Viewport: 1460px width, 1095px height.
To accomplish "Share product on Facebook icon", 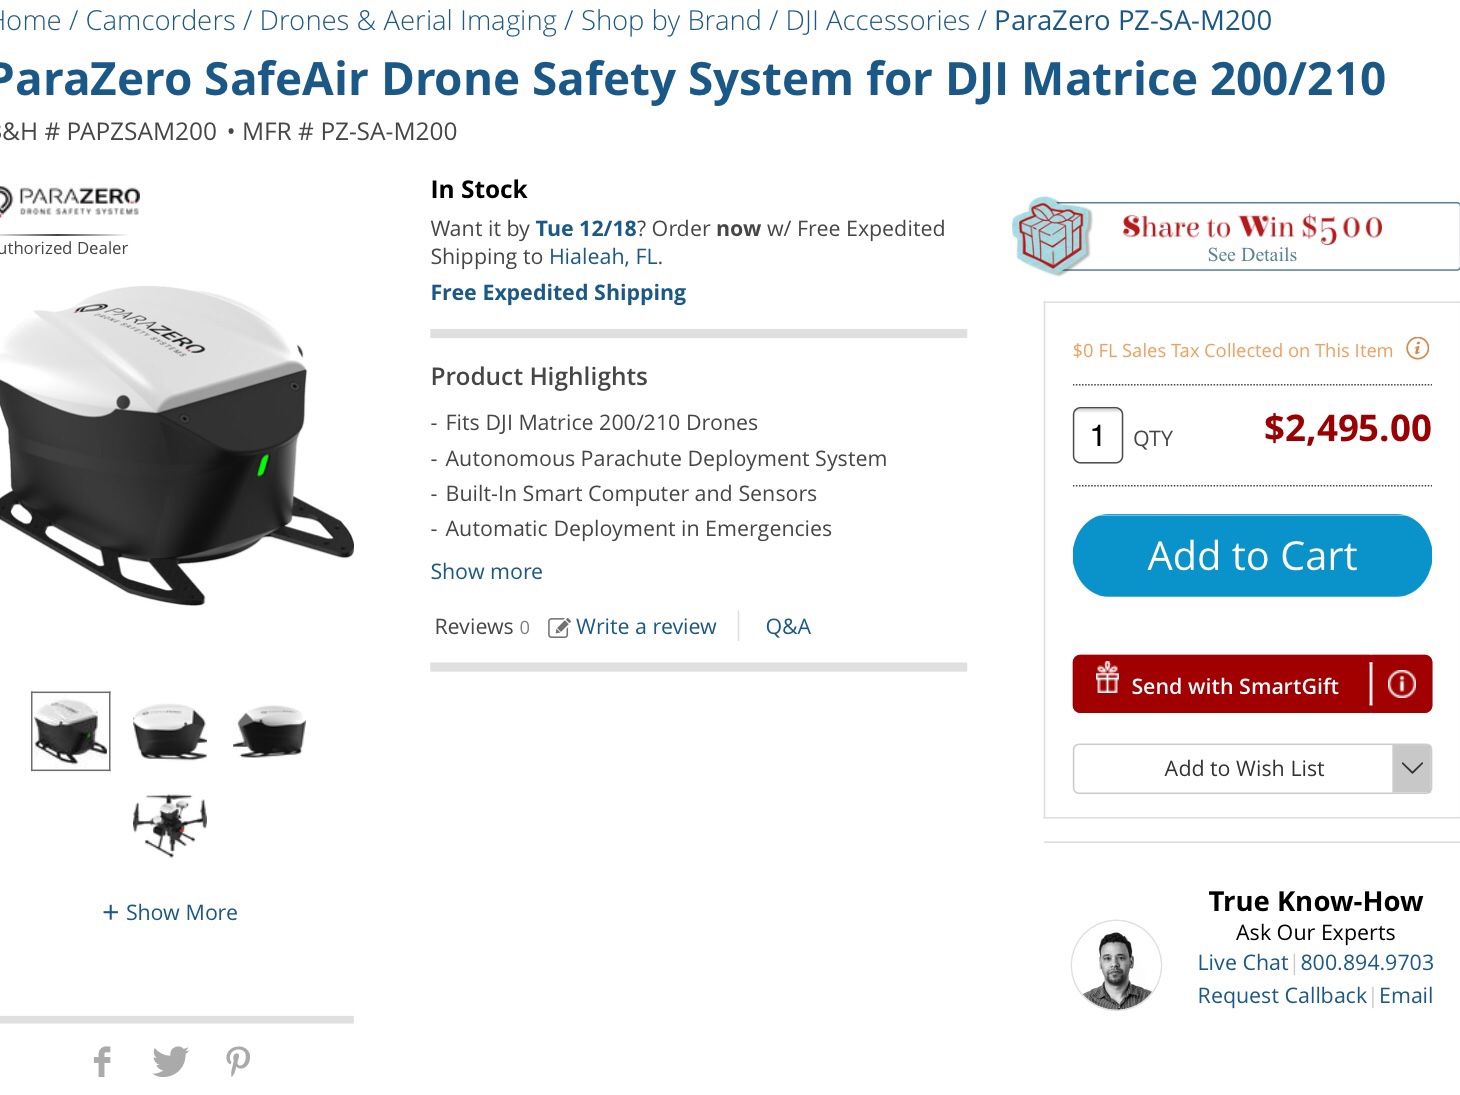I will [102, 1061].
